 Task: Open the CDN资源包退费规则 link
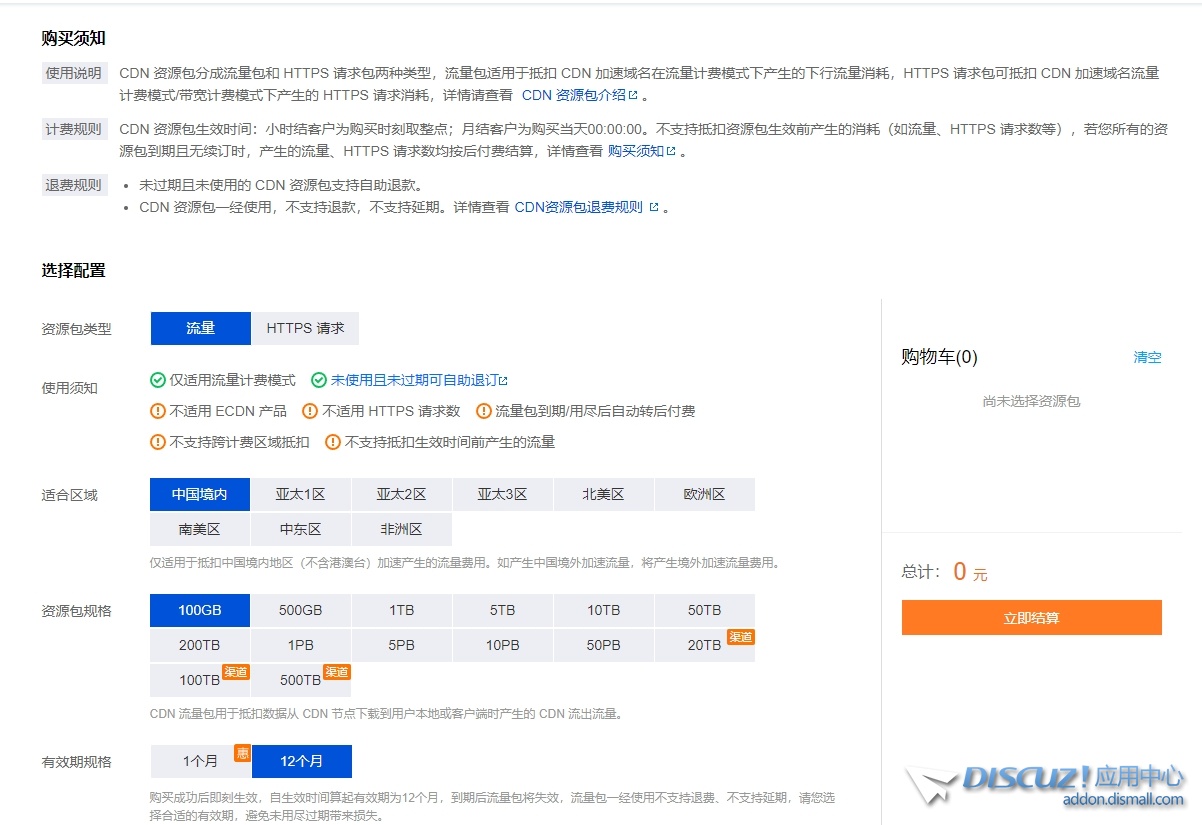(578, 207)
